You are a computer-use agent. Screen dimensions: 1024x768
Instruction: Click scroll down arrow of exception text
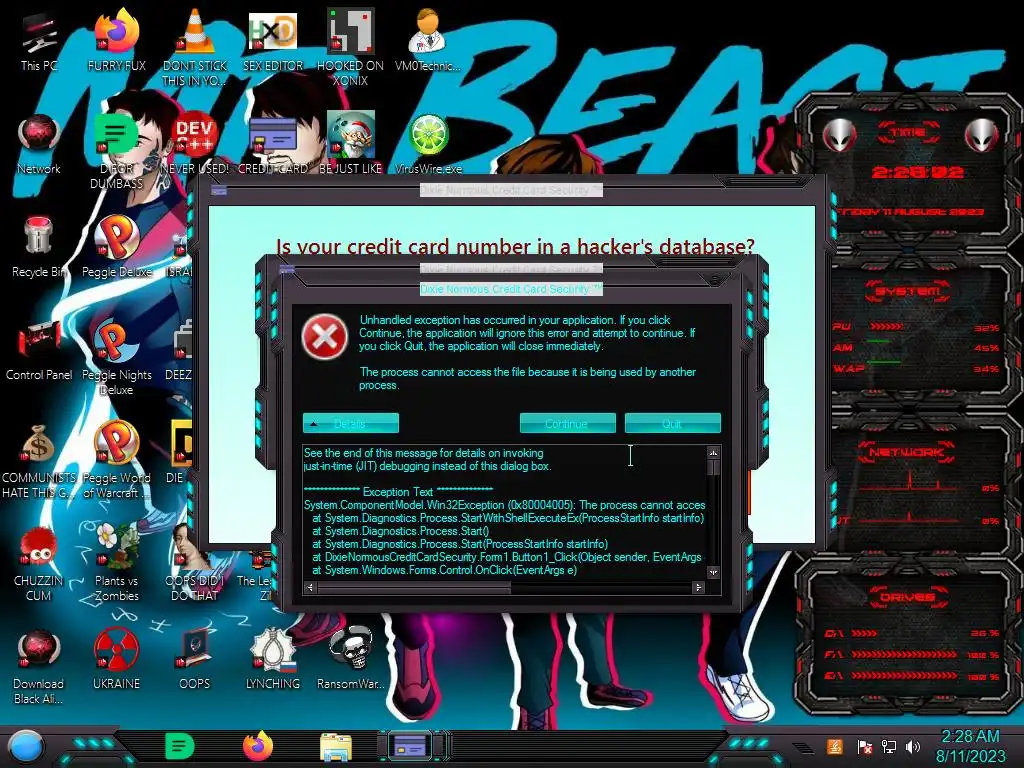tap(713, 573)
